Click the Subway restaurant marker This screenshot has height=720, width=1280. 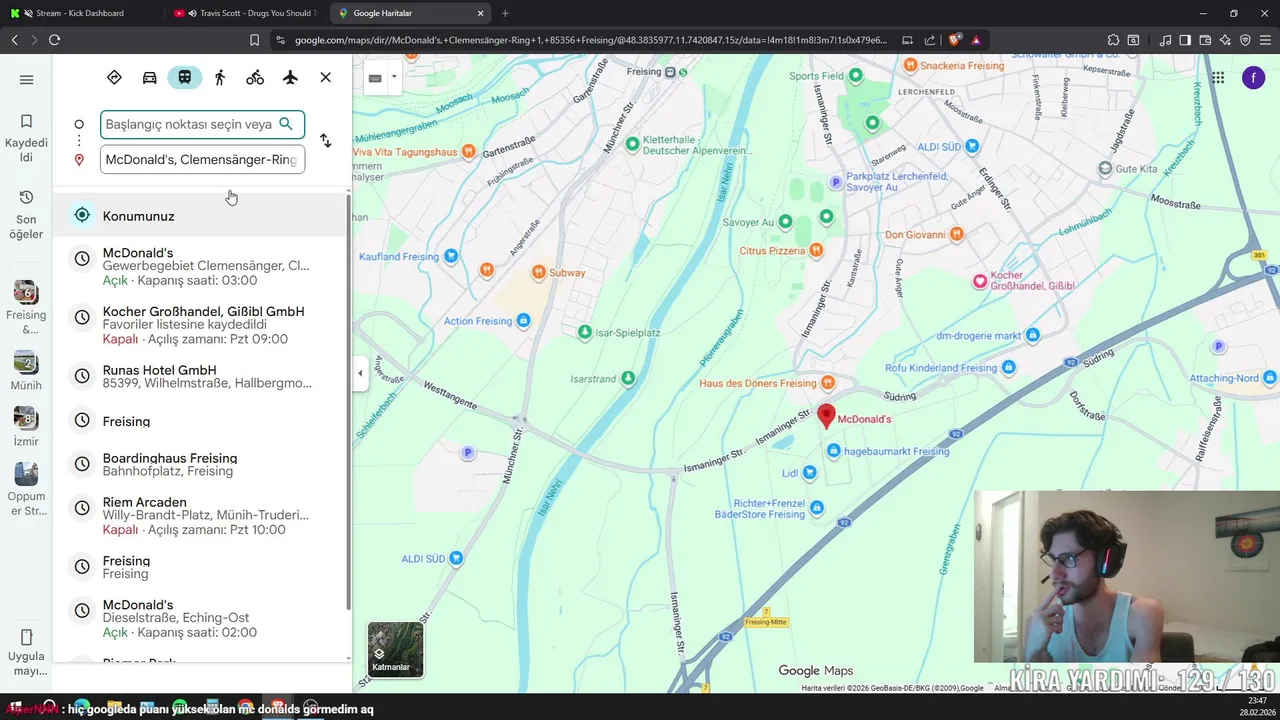pos(539,272)
